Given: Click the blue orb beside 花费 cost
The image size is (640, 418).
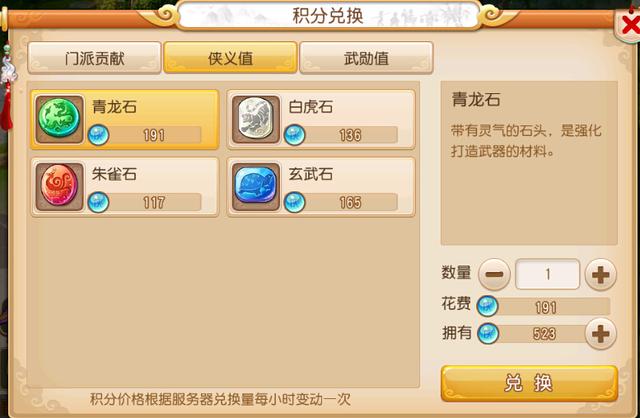Looking at the screenshot, I should pyautogui.click(x=487, y=306).
